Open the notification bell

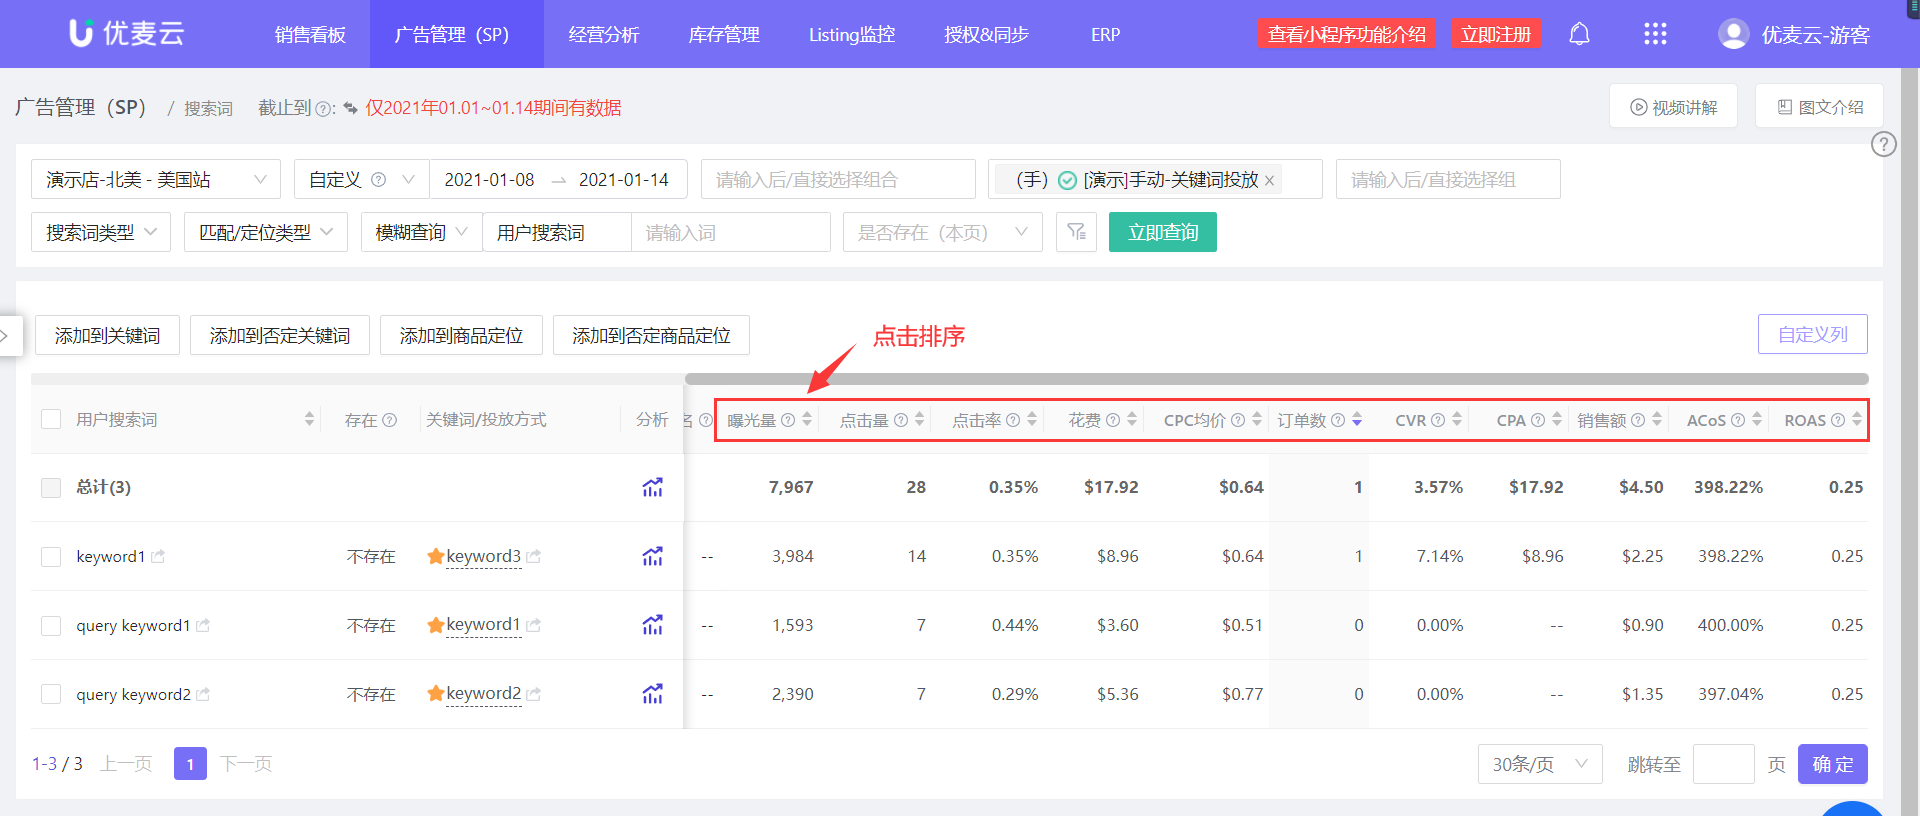point(1579,34)
